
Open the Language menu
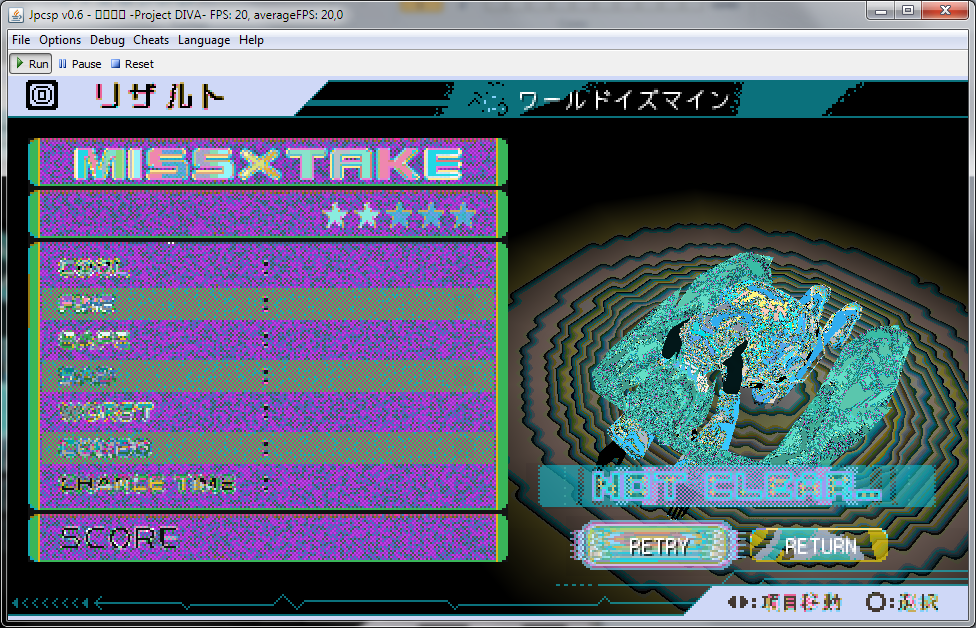point(204,40)
